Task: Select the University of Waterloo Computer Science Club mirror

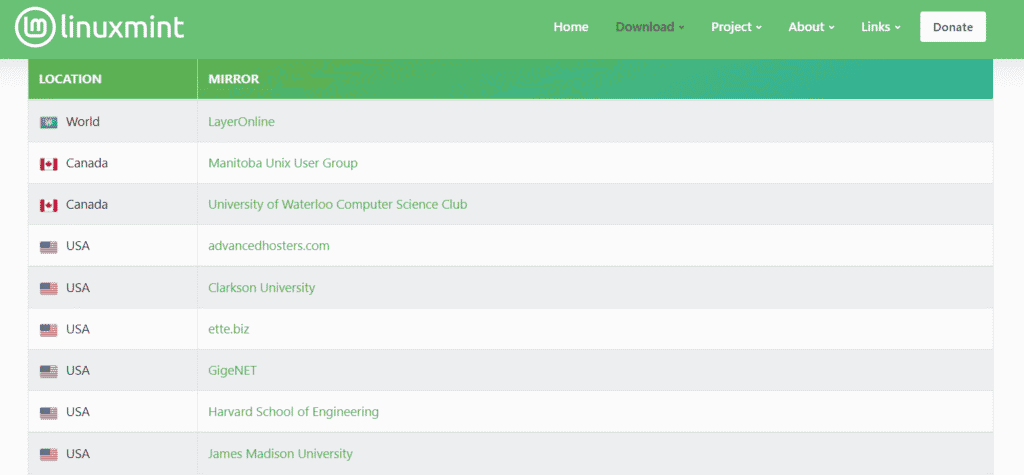Action: (x=337, y=205)
